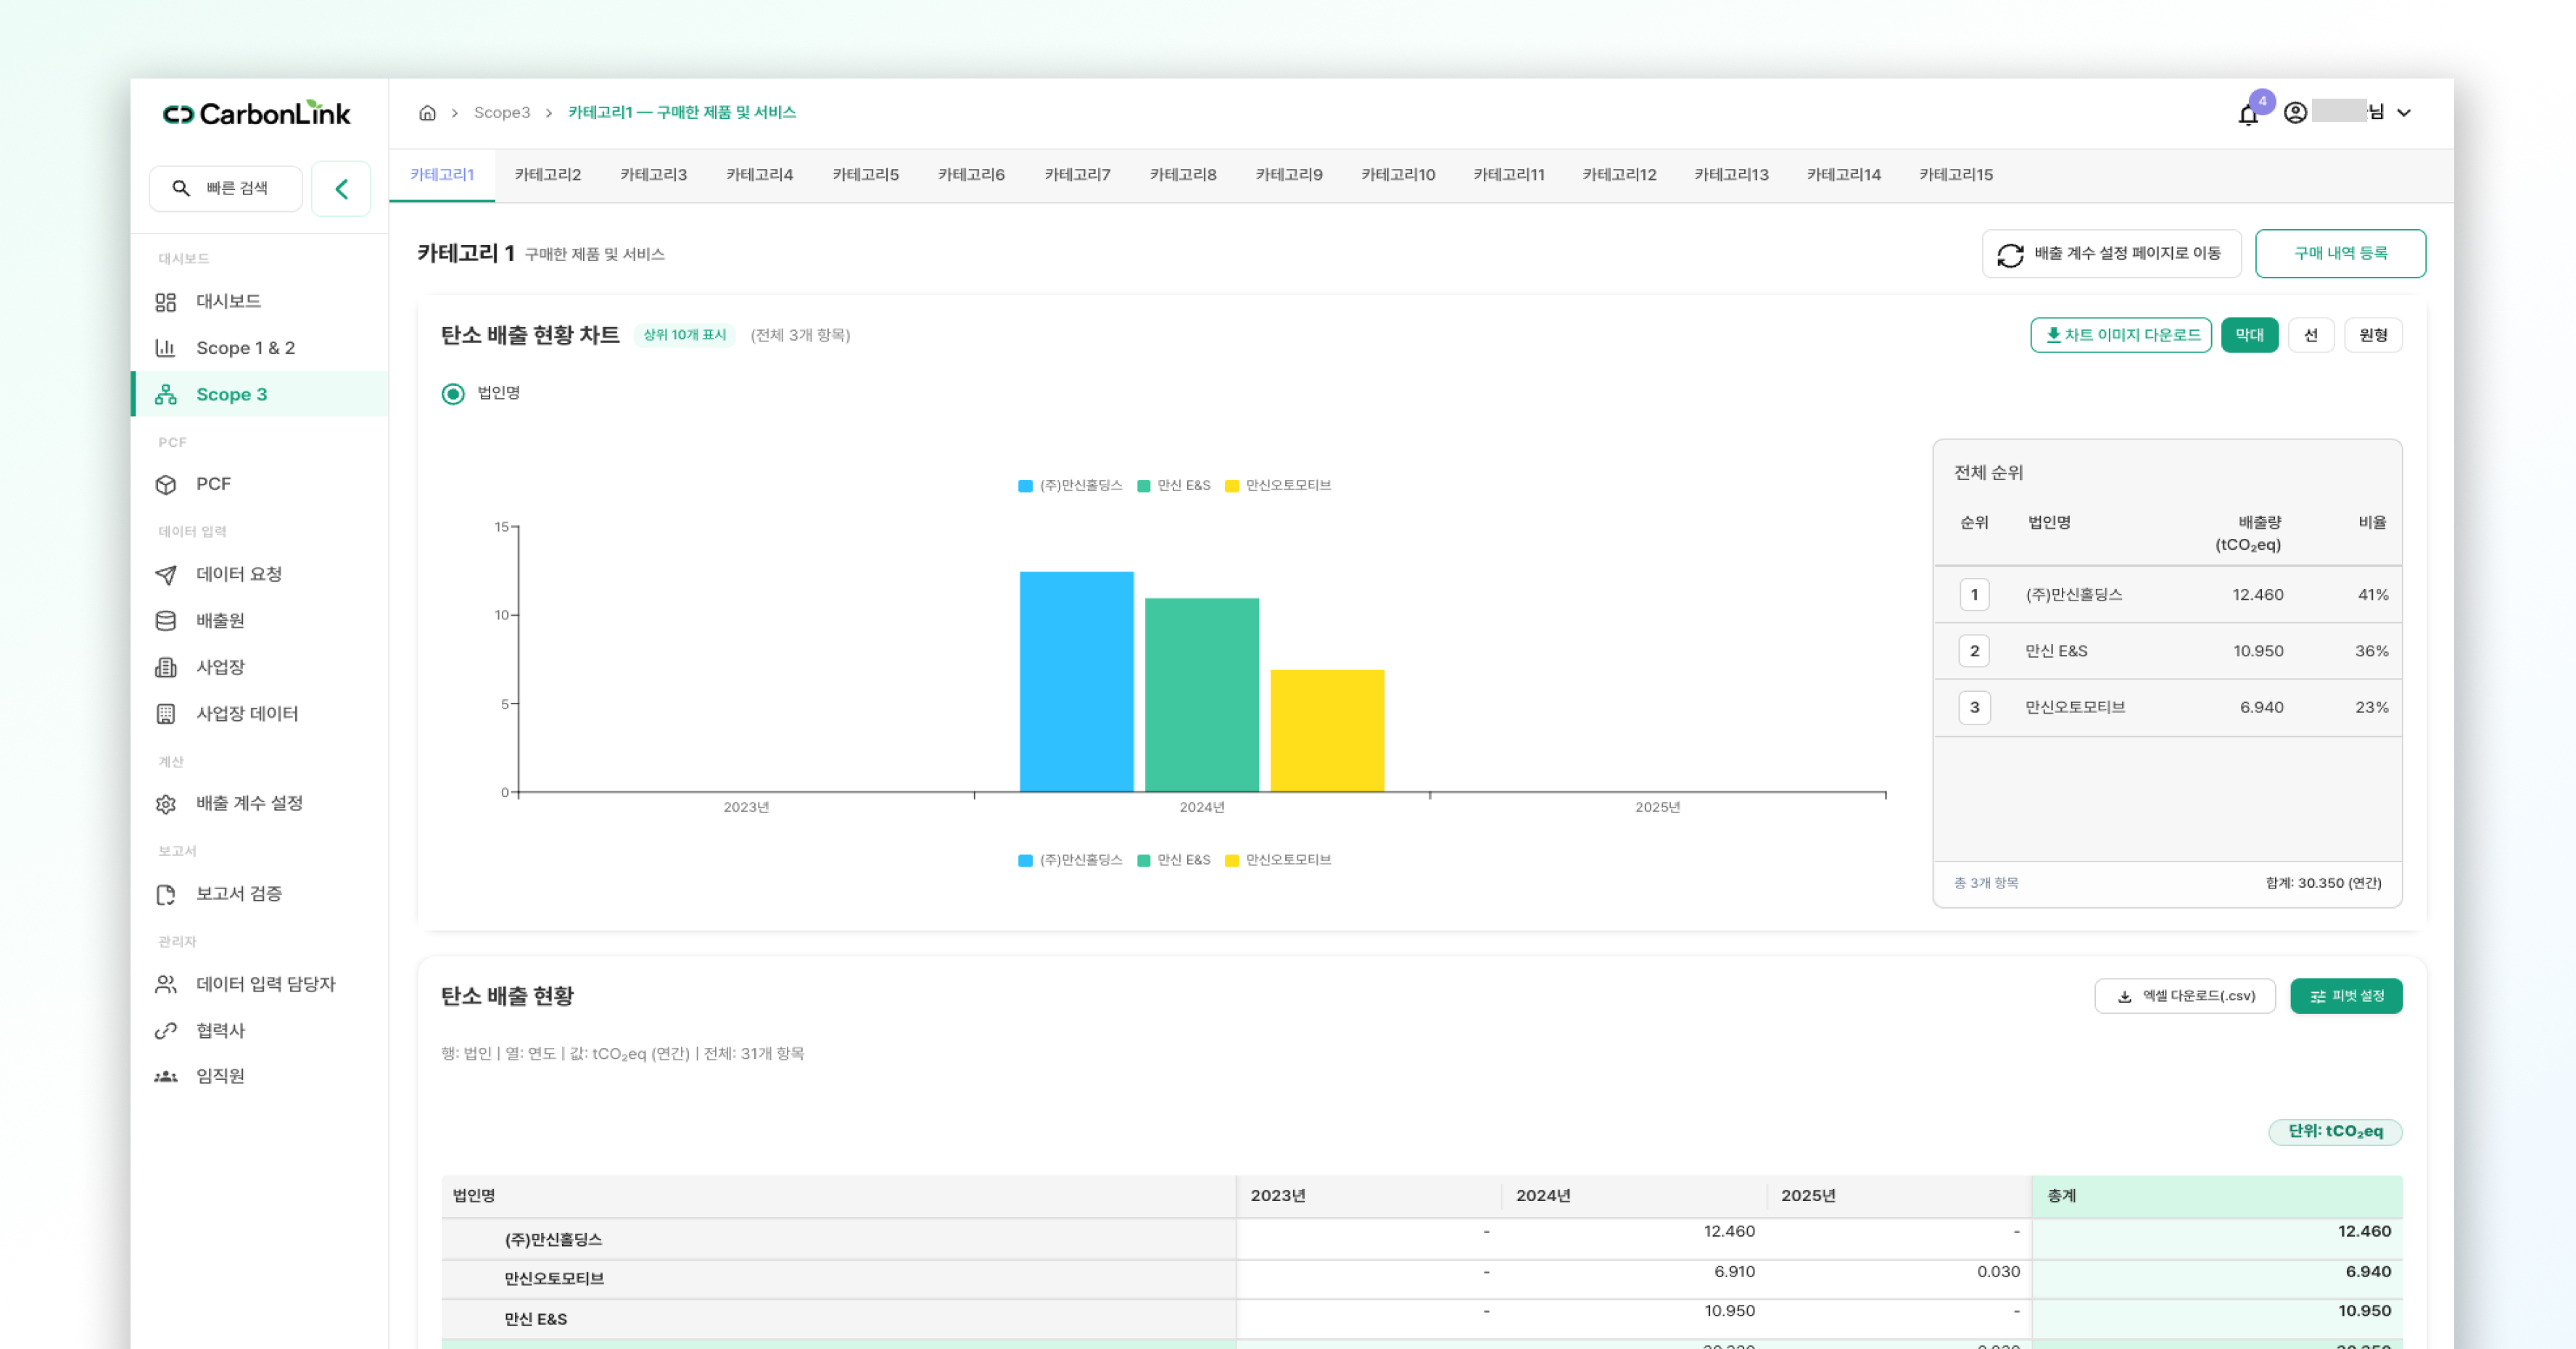The width and height of the screenshot is (2576, 1349).
Task: Open the notifications bell
Action: tap(2248, 115)
